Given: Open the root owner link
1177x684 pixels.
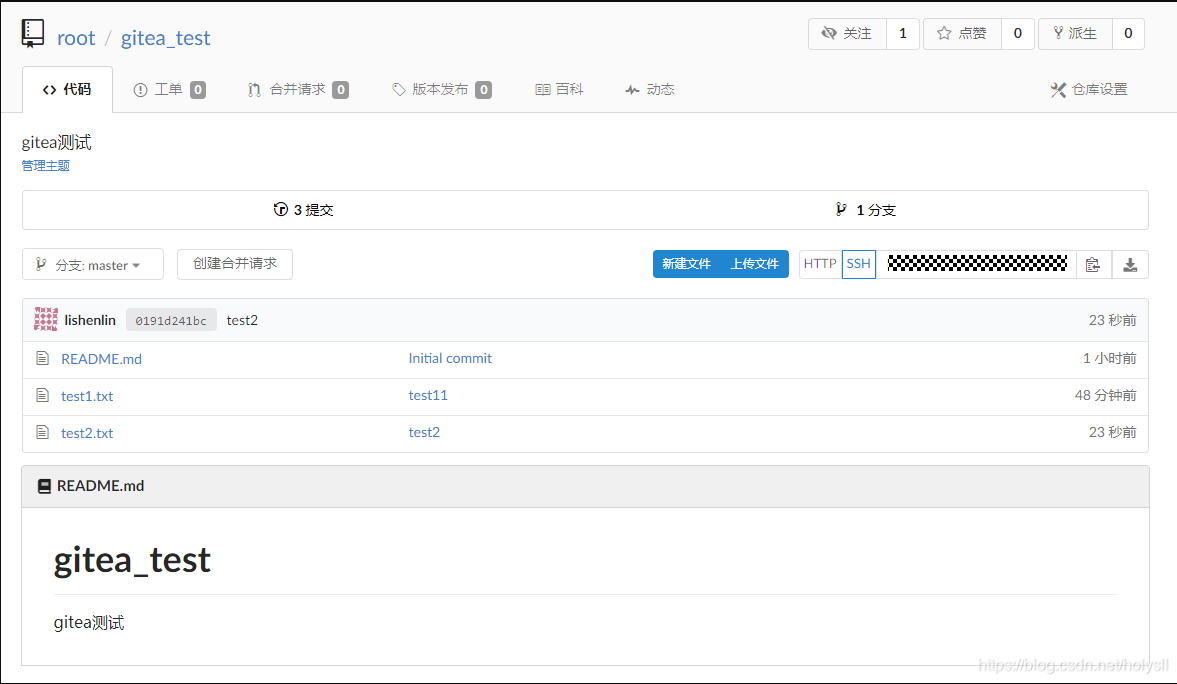Looking at the screenshot, I should coord(76,38).
